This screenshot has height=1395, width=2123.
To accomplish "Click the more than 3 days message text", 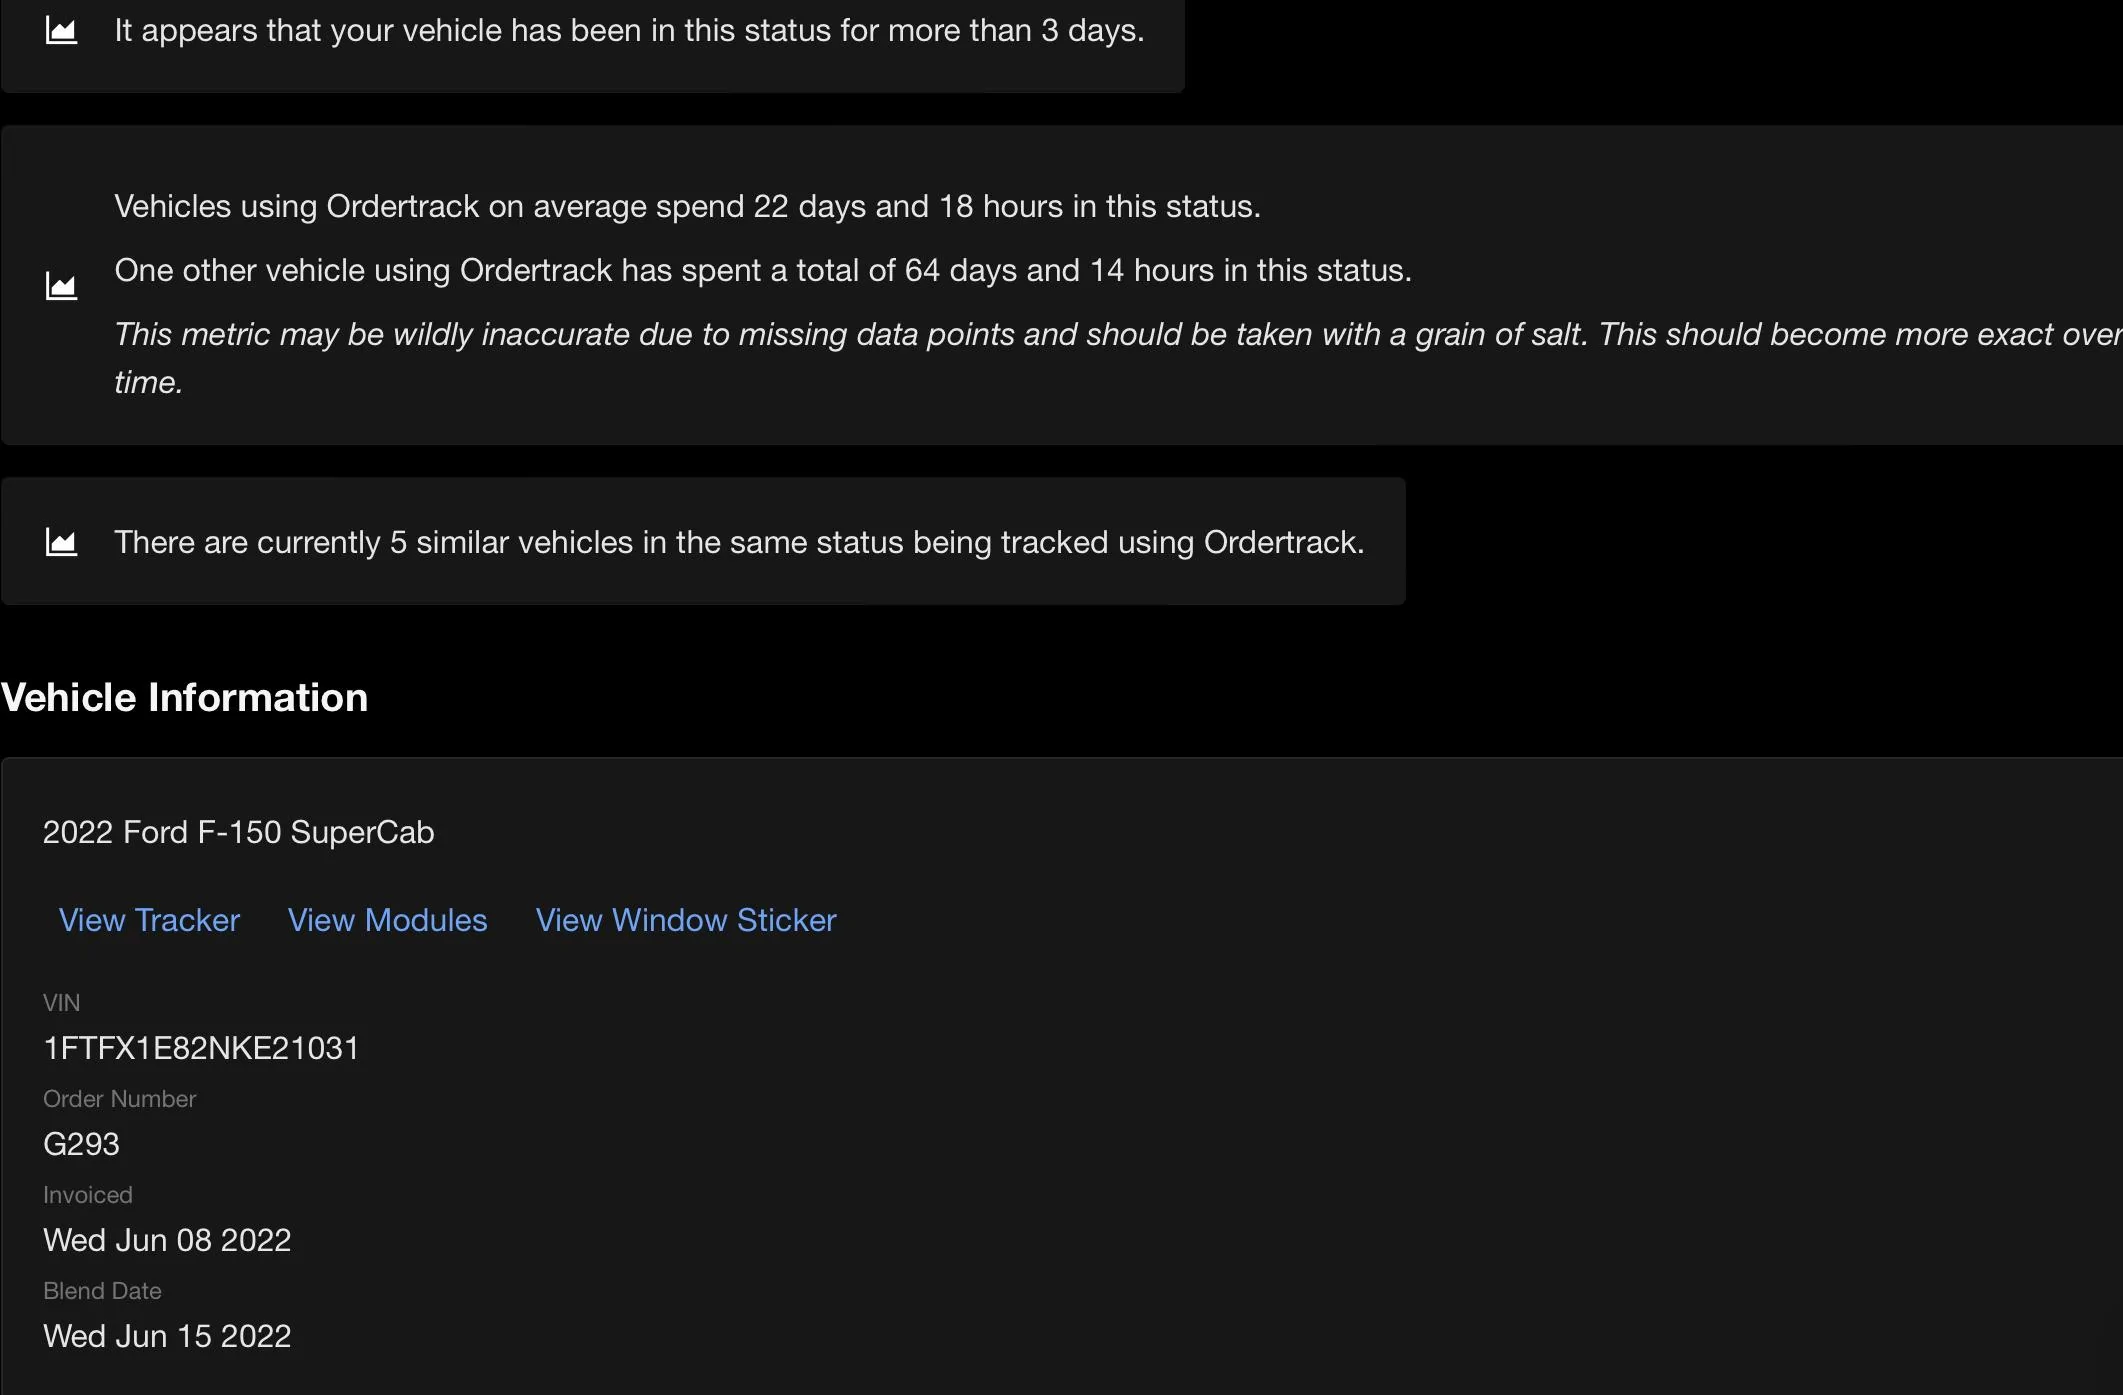I will coord(629,31).
